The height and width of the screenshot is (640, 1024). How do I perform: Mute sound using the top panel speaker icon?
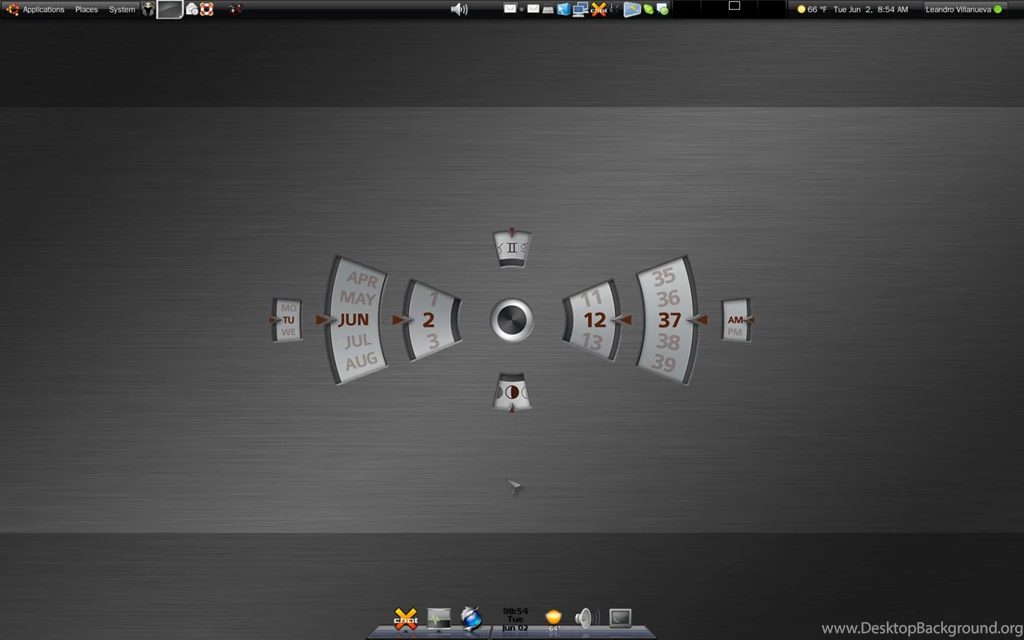[x=459, y=9]
